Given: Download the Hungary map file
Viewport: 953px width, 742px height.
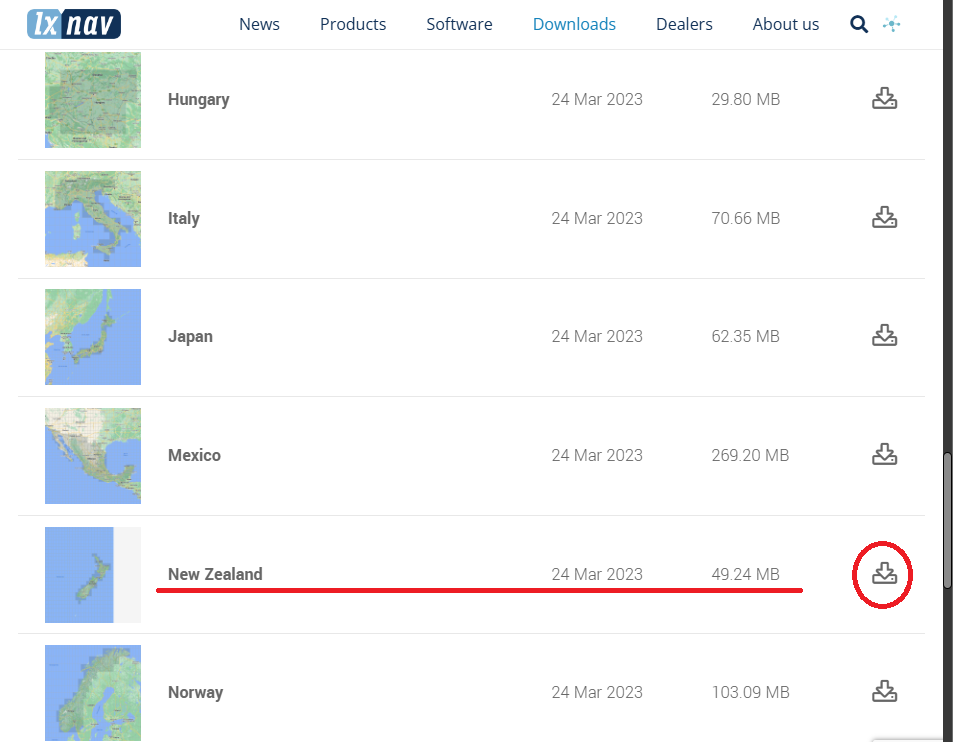Looking at the screenshot, I should [x=884, y=99].
